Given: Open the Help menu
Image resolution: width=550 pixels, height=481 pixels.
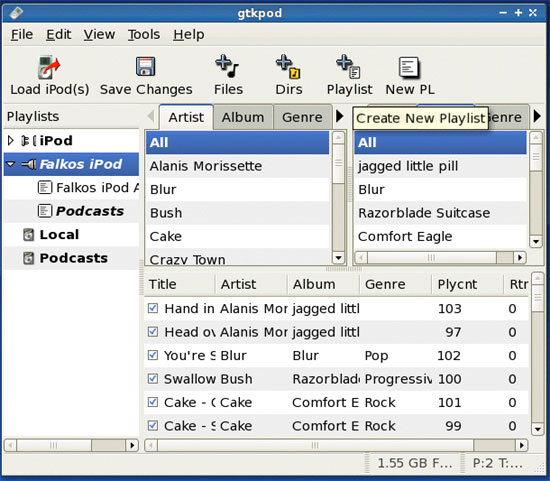Looking at the screenshot, I should (x=189, y=34).
